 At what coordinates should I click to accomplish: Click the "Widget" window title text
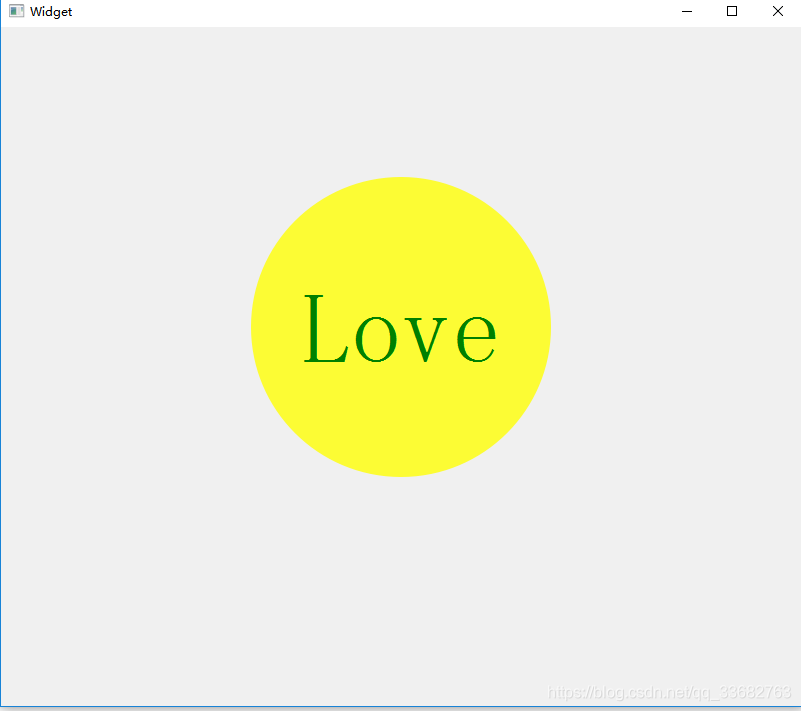pyautogui.click(x=51, y=12)
